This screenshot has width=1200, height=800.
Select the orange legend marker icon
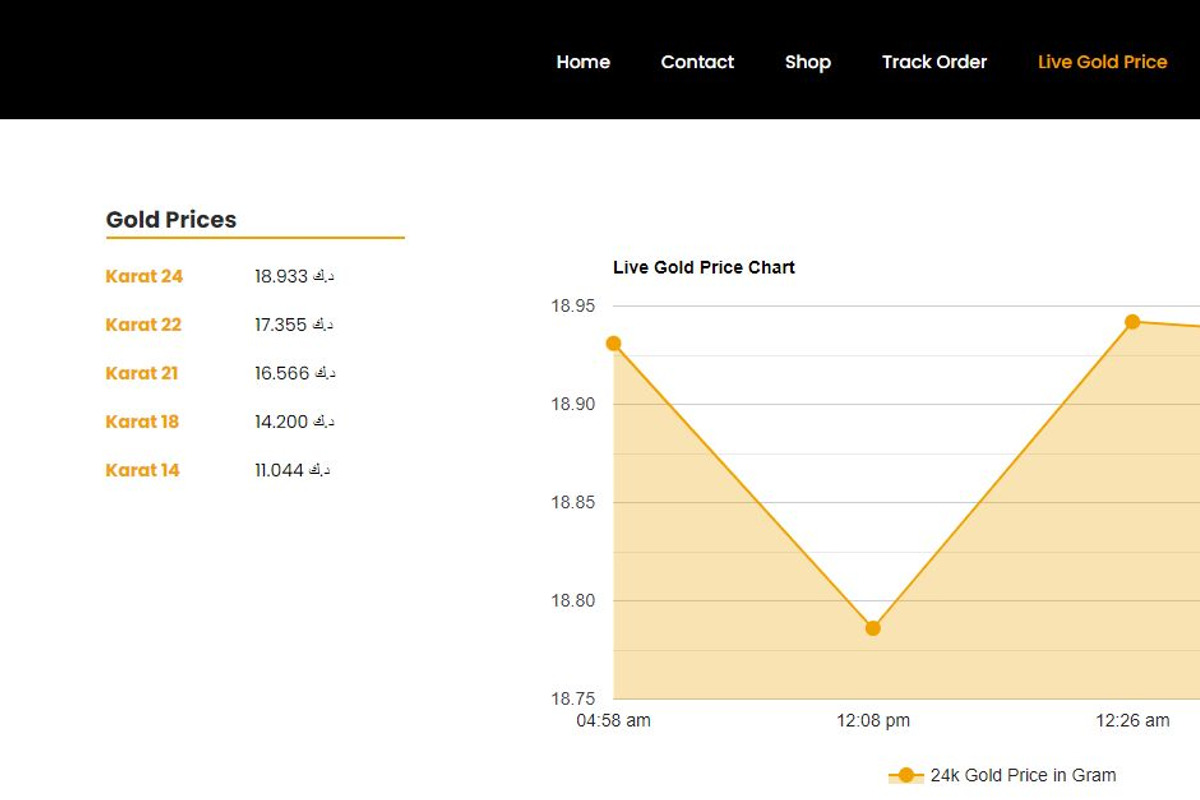[x=905, y=774]
